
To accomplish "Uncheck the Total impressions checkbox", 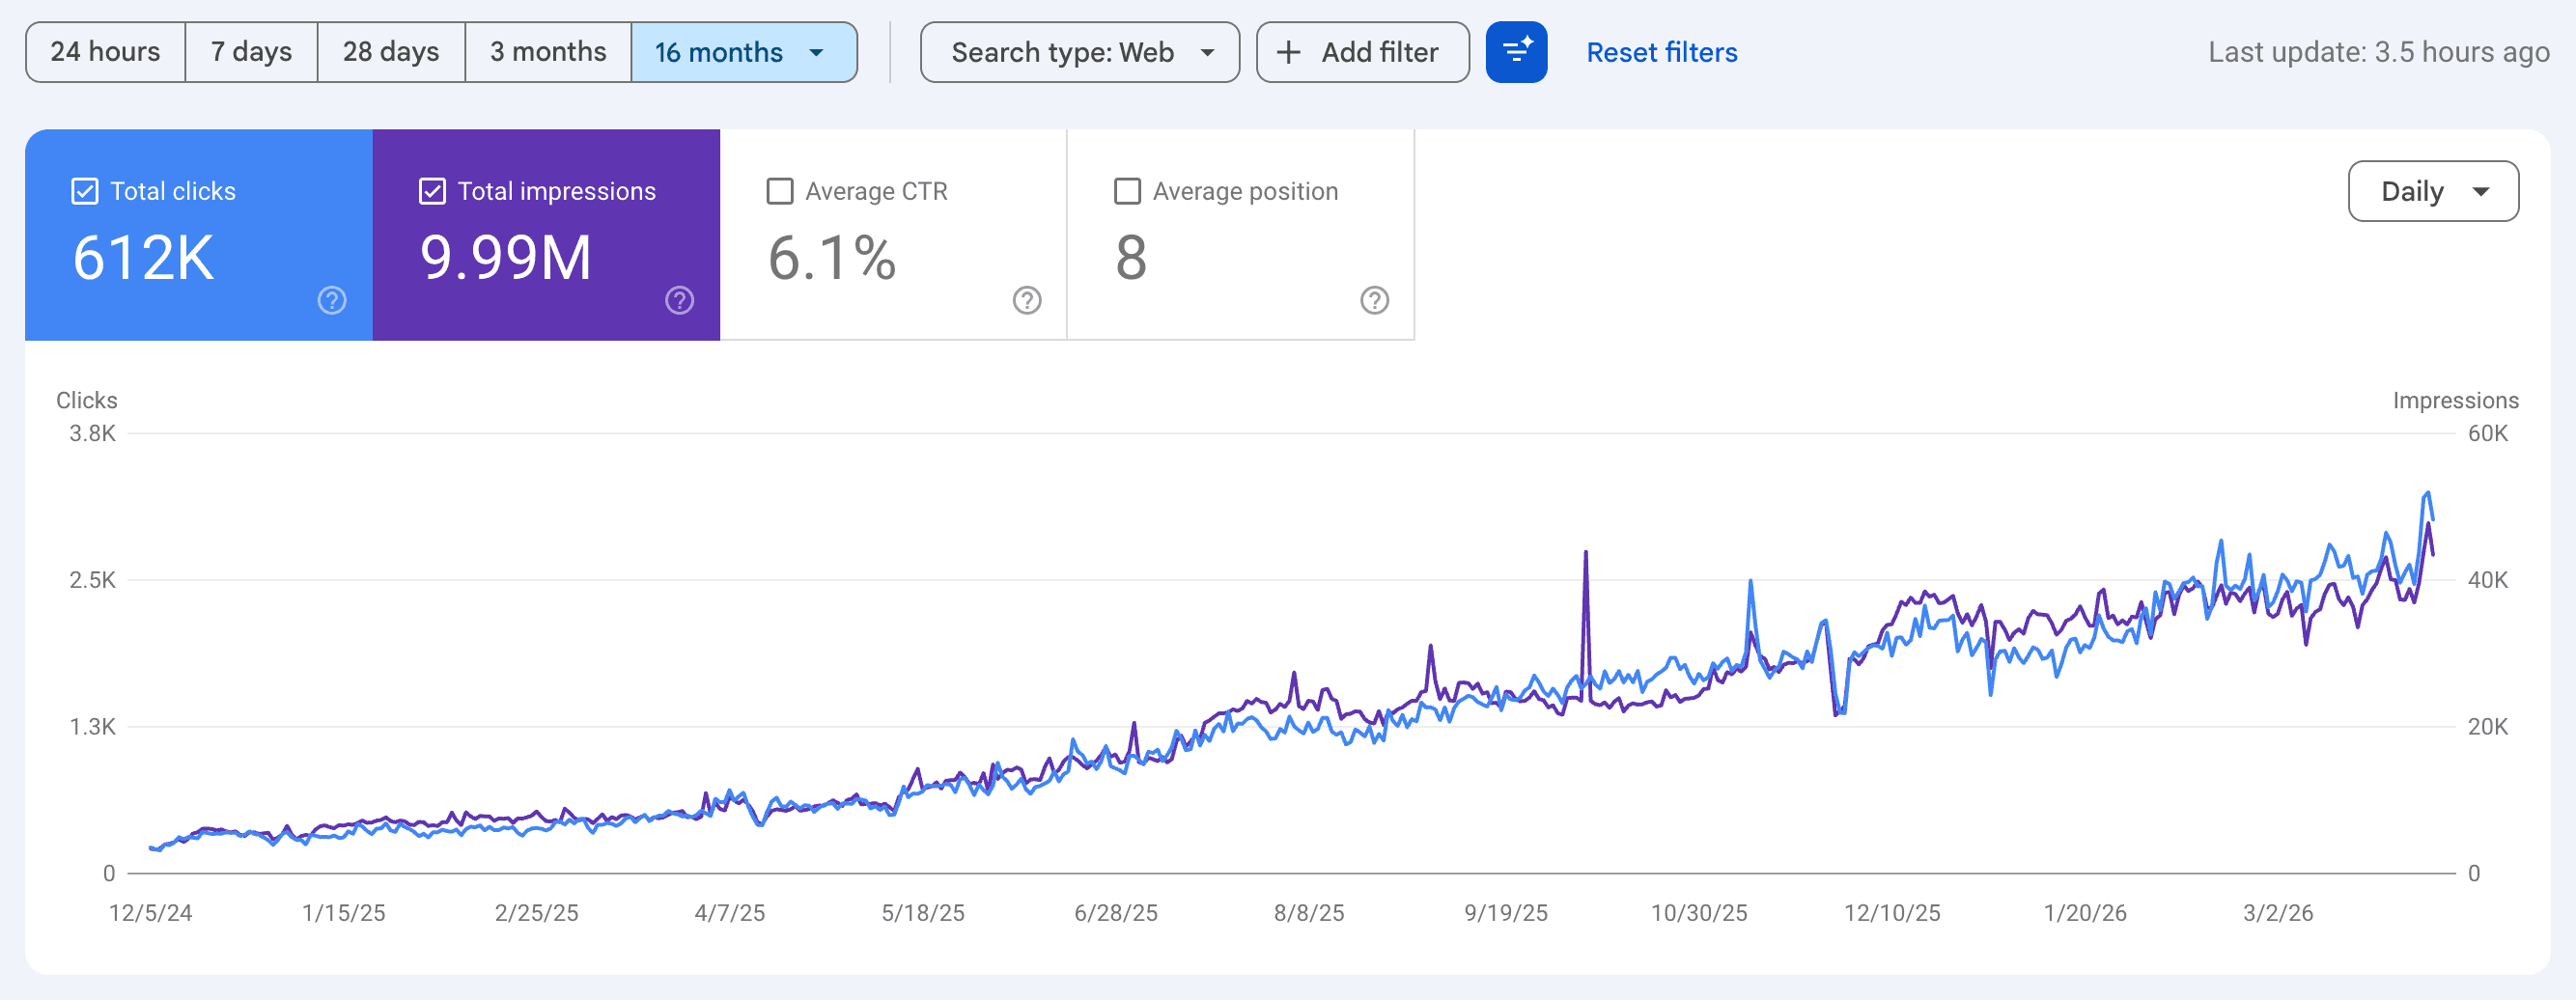I will coord(433,190).
